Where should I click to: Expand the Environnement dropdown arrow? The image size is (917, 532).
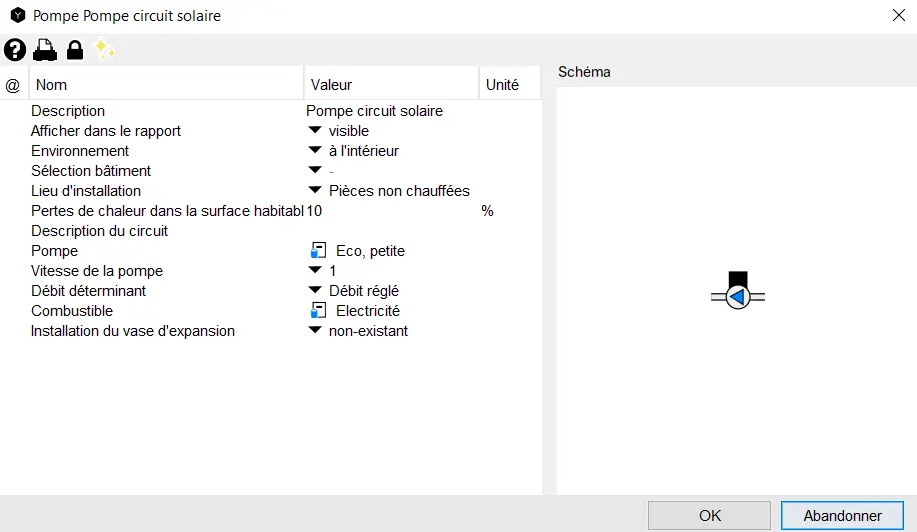pyautogui.click(x=315, y=151)
